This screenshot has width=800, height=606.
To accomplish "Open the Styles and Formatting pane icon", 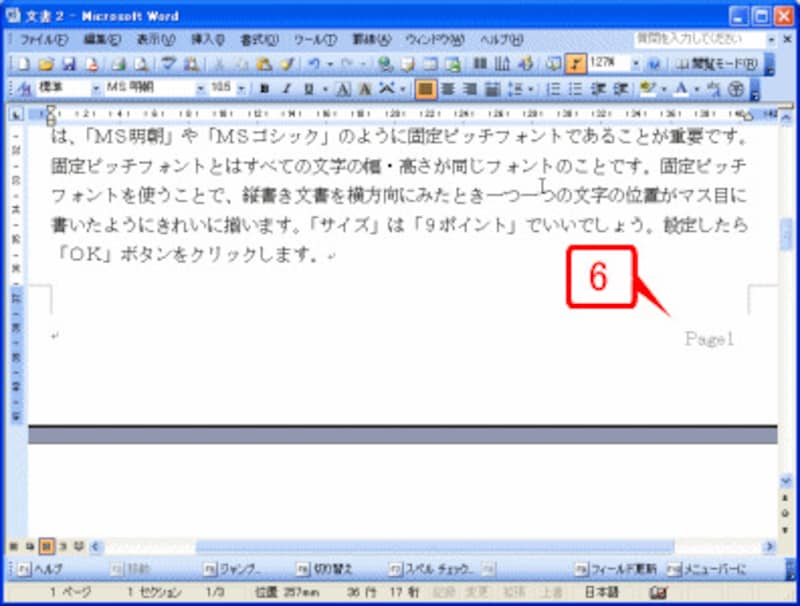I will (23, 89).
